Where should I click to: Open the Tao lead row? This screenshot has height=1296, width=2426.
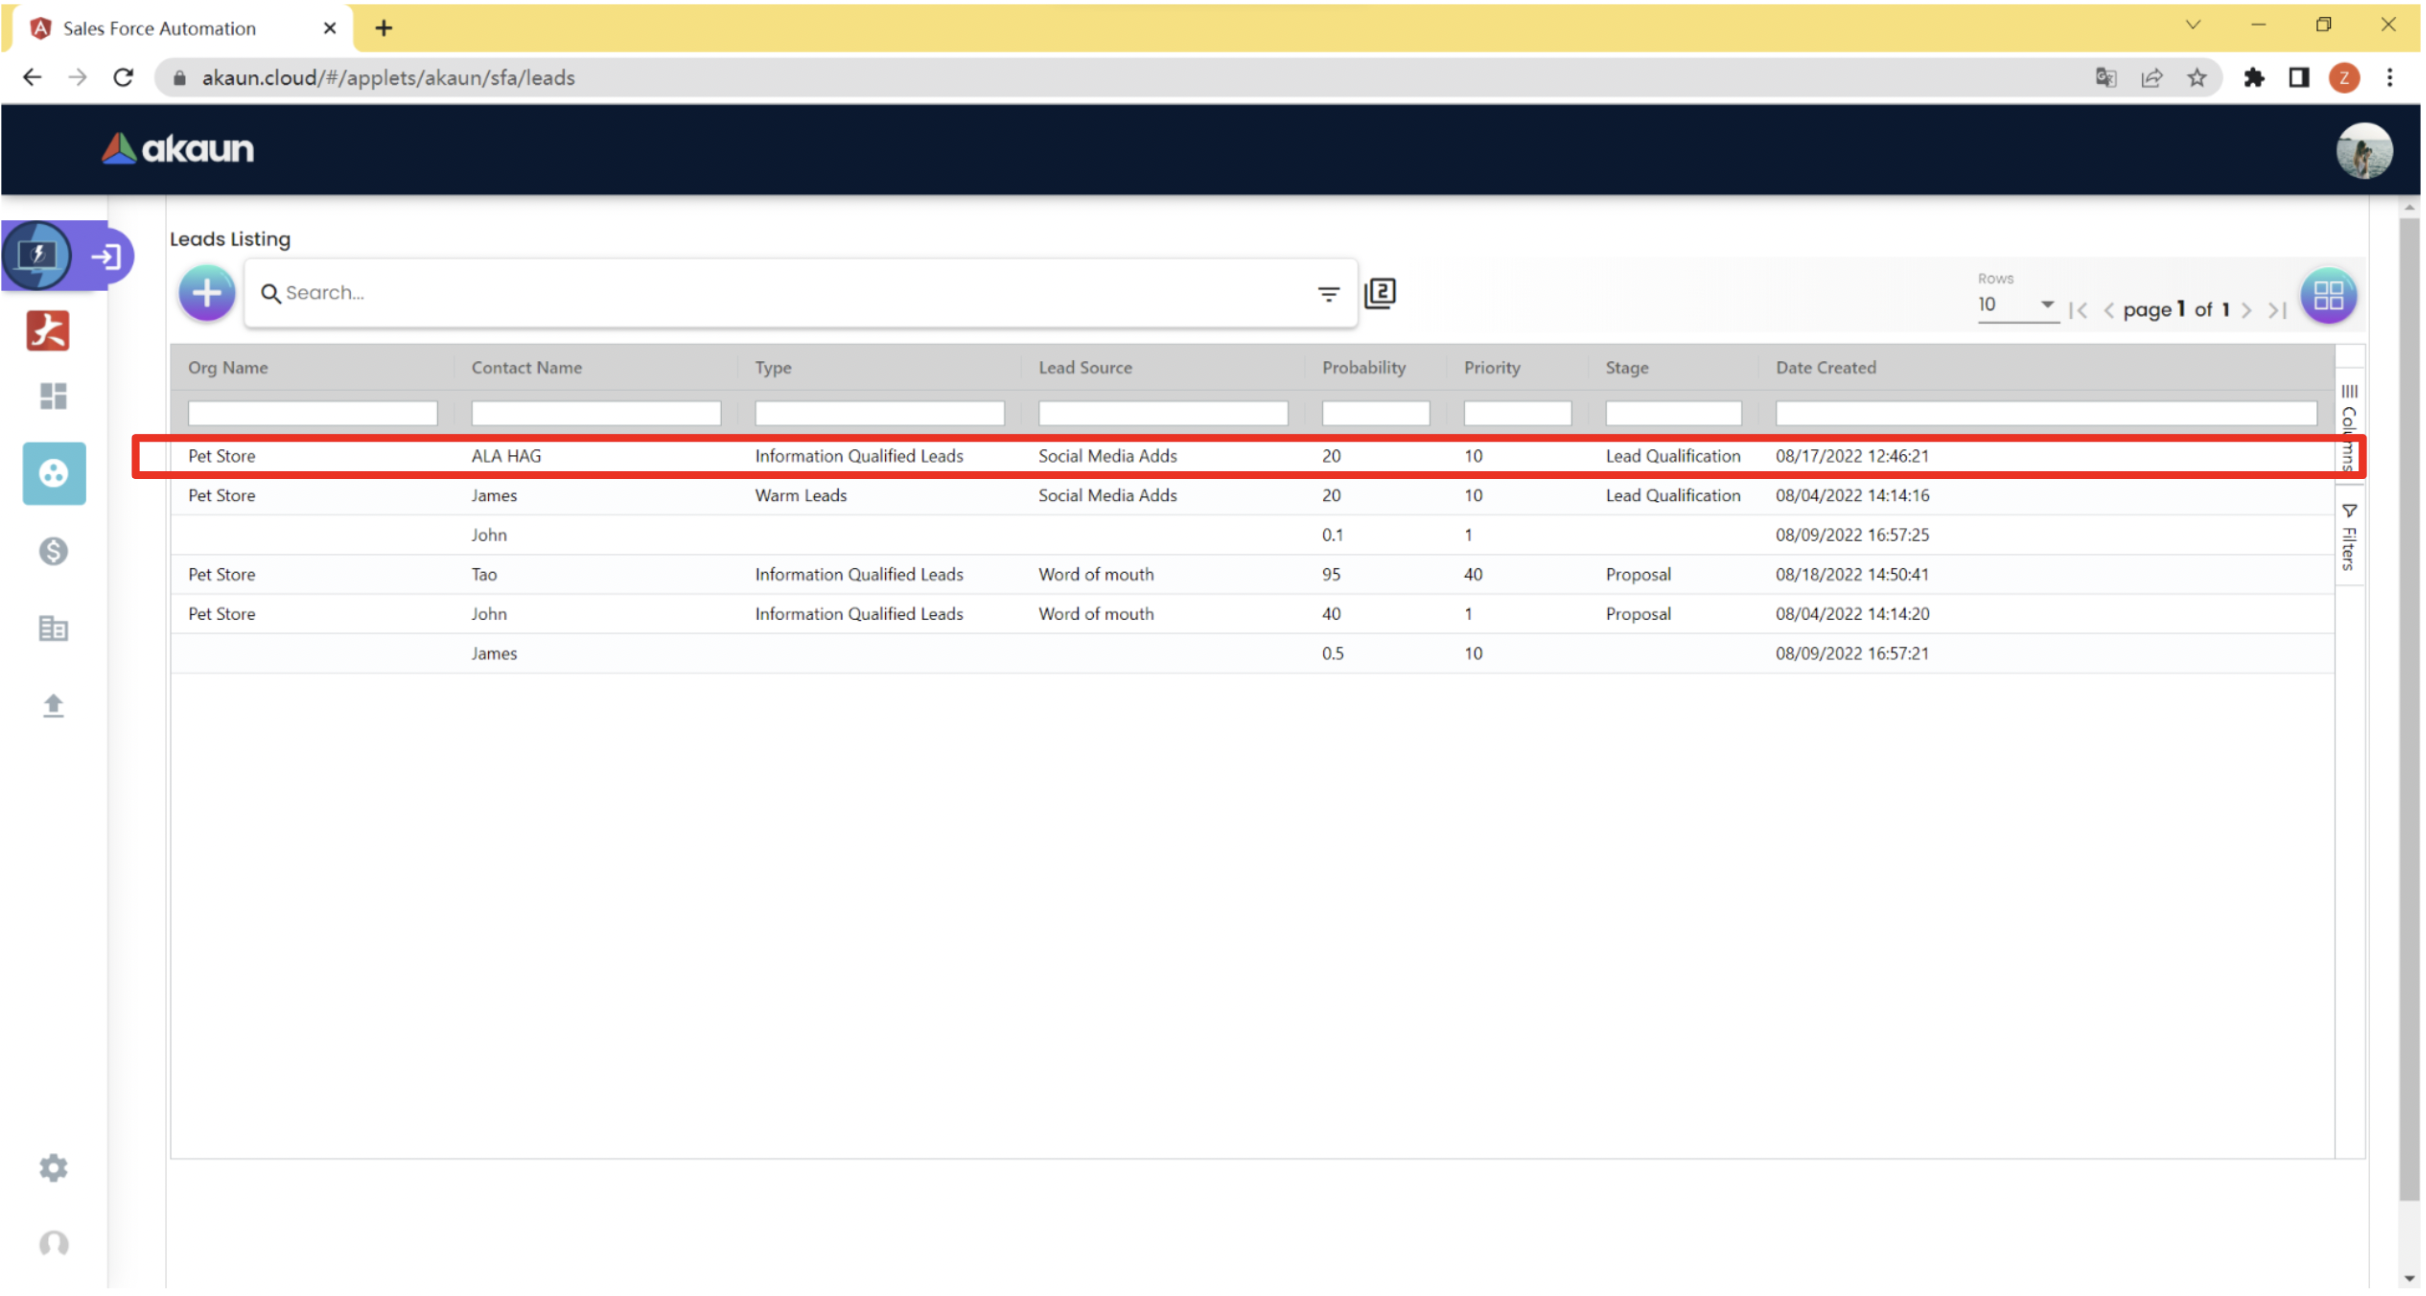[x=484, y=574]
